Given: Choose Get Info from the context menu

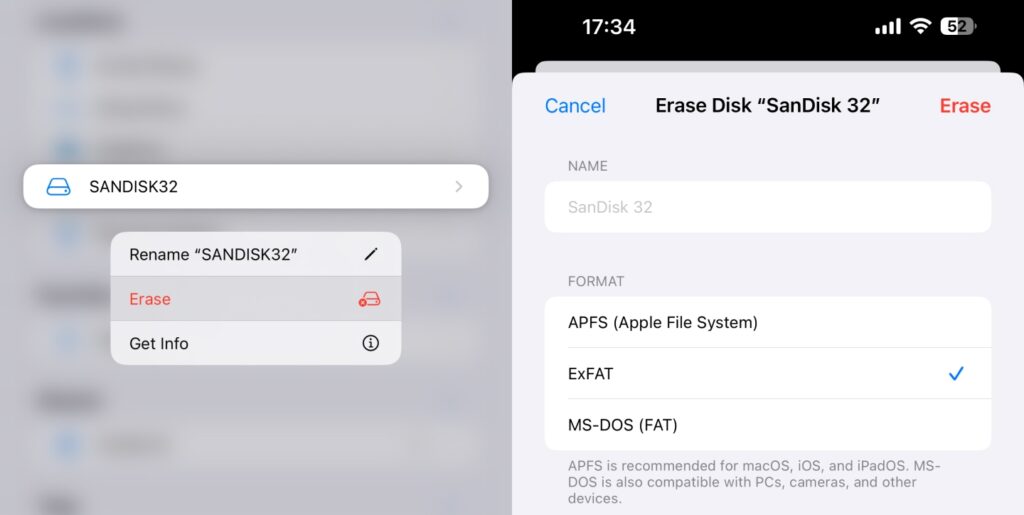Looking at the screenshot, I should (256, 343).
